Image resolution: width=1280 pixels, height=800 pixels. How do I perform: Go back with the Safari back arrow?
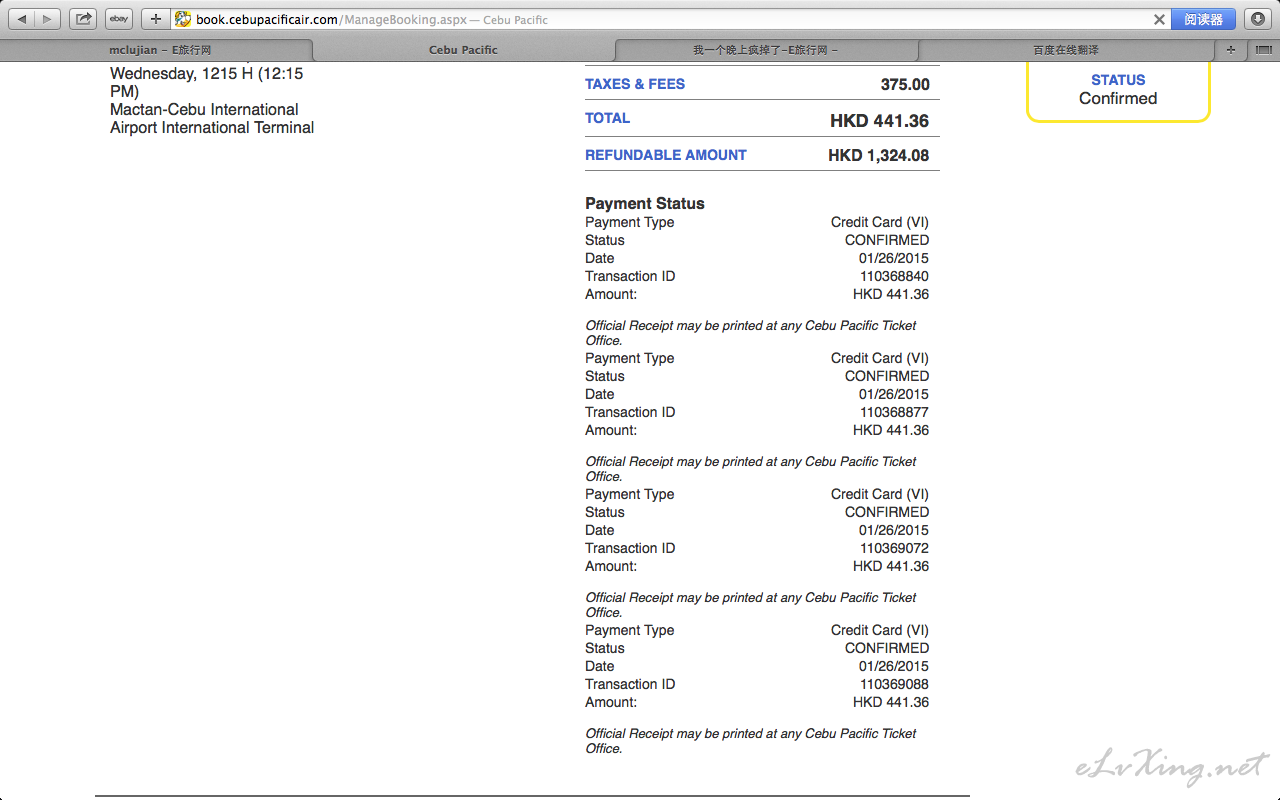pos(23,19)
